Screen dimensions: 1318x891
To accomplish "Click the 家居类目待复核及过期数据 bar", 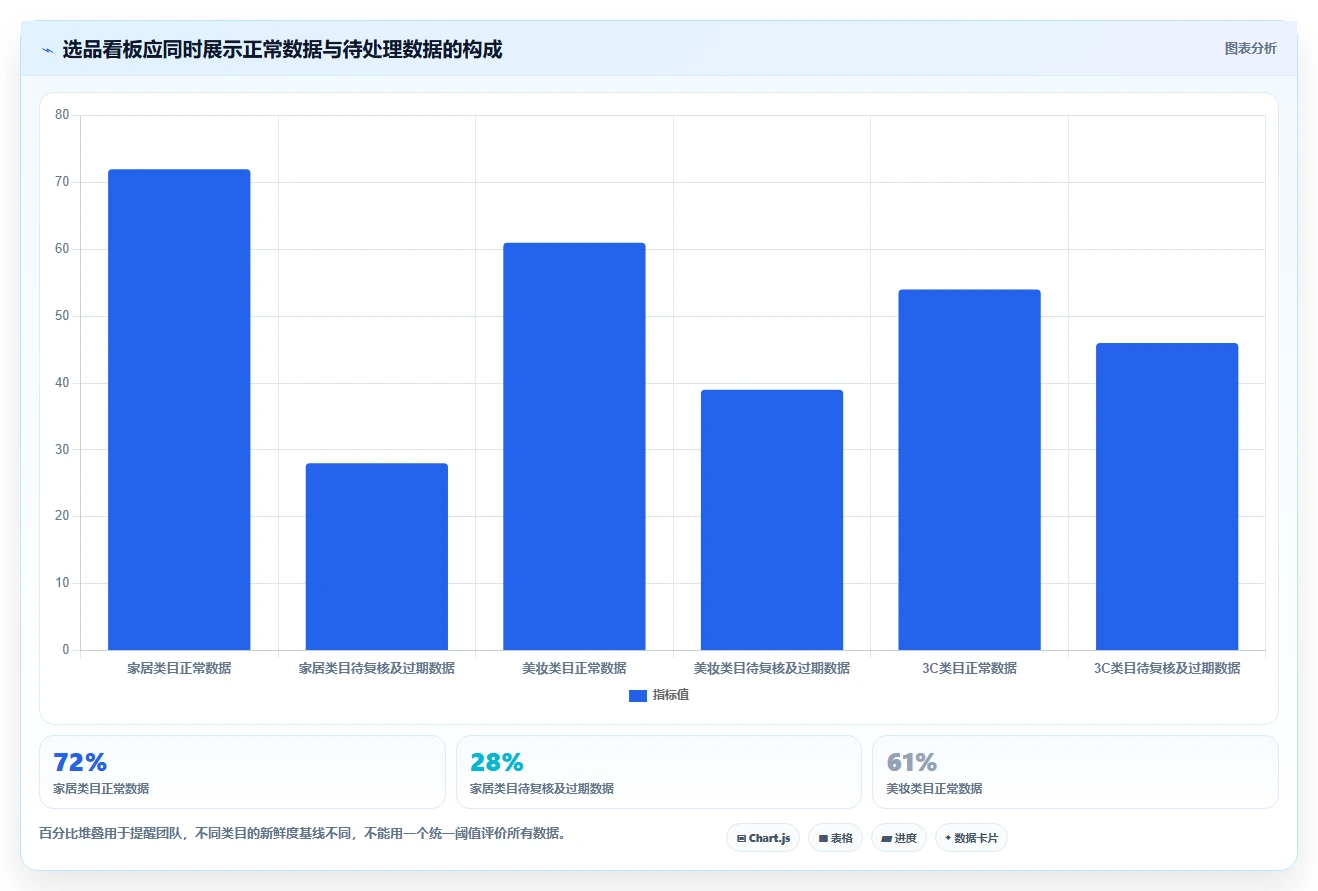I will tap(377, 557).
